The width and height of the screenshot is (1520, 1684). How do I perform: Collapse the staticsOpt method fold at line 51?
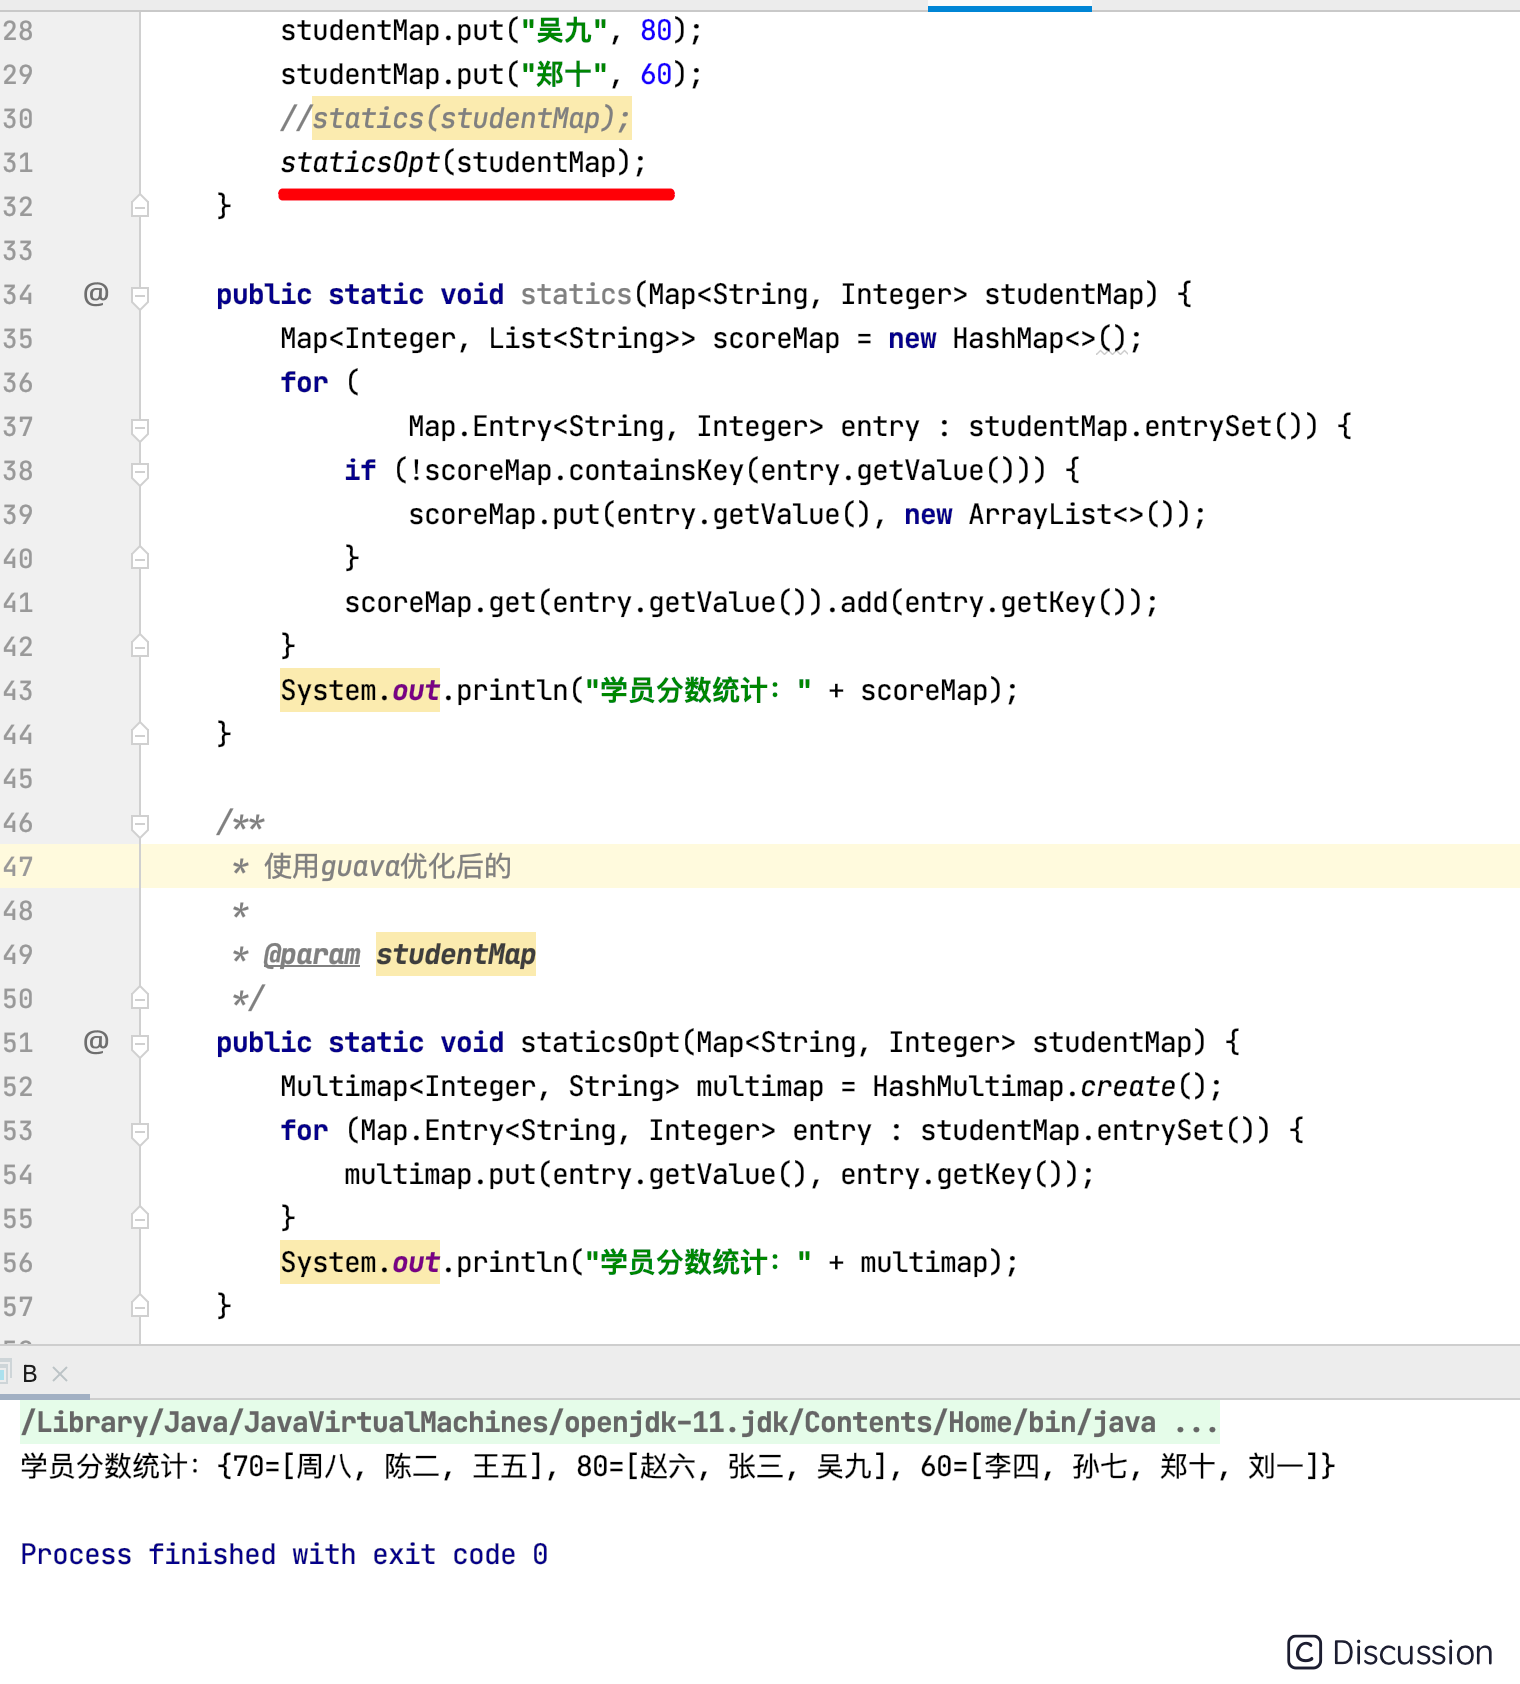[x=140, y=1043]
